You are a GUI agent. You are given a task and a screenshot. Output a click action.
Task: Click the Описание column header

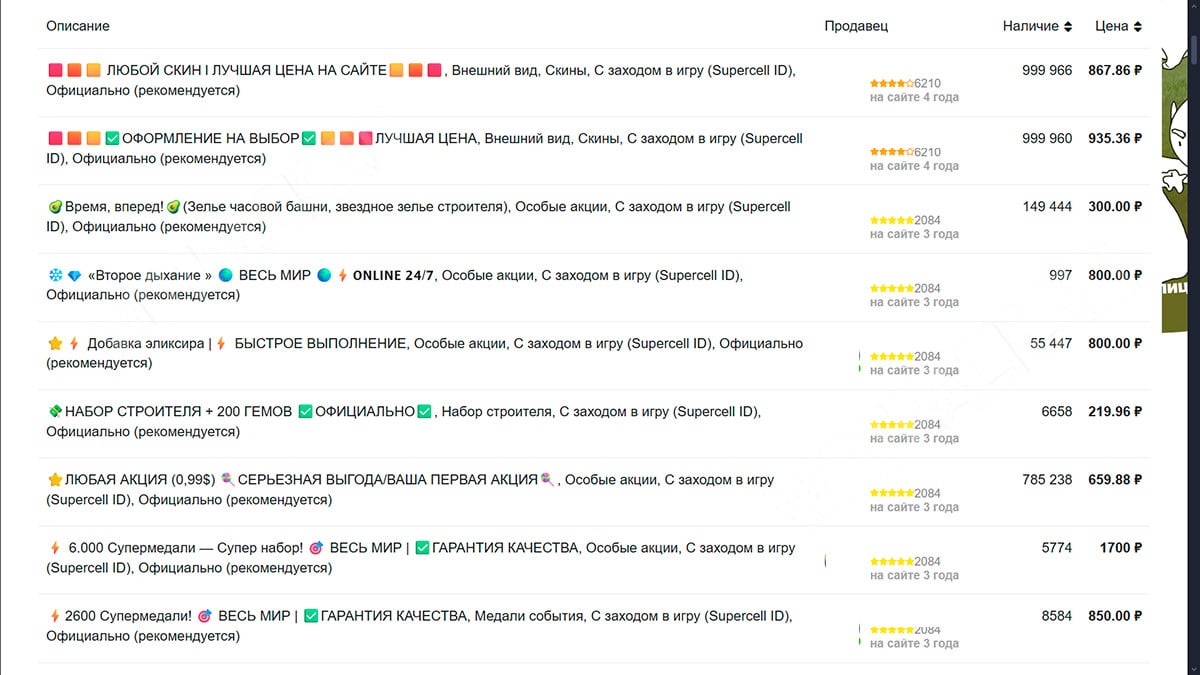[x=78, y=26]
